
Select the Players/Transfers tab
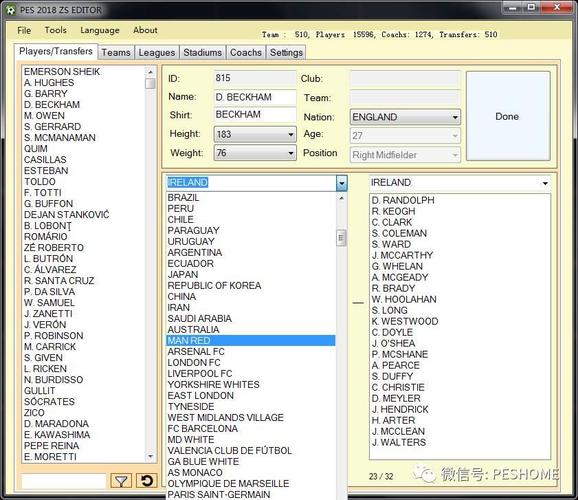(56, 51)
